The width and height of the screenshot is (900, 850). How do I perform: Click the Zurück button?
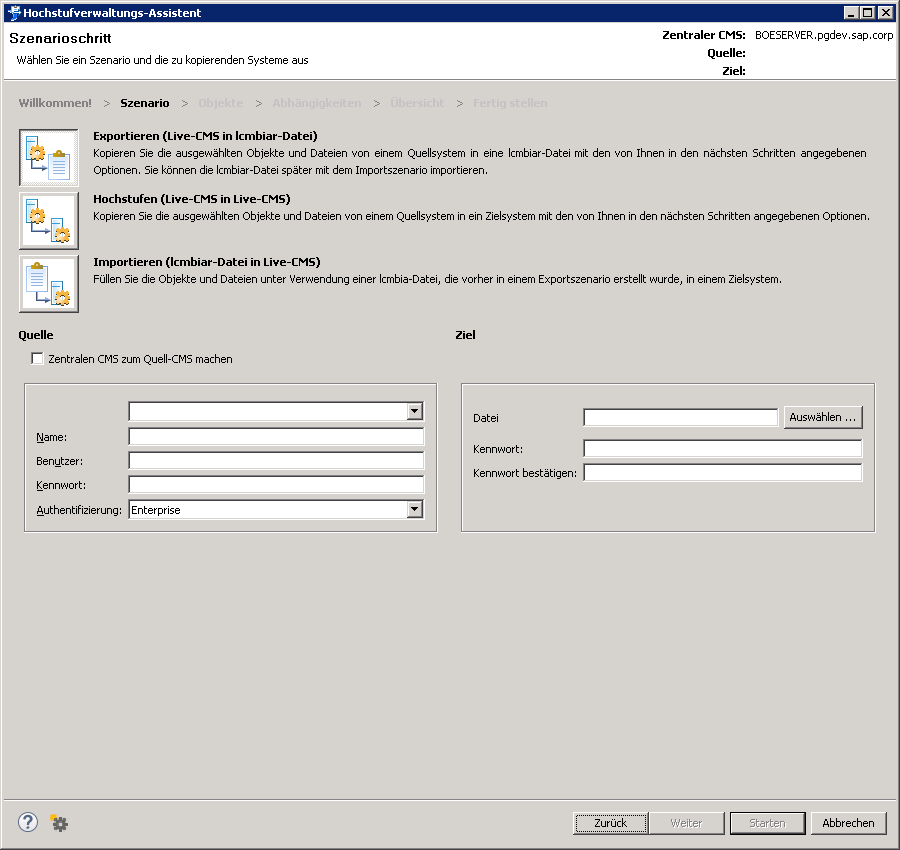pyautogui.click(x=610, y=823)
